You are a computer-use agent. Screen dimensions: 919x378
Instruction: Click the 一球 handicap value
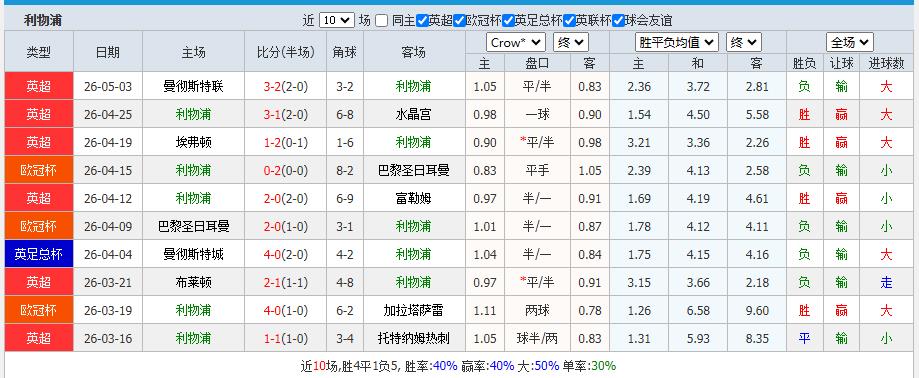click(537, 114)
